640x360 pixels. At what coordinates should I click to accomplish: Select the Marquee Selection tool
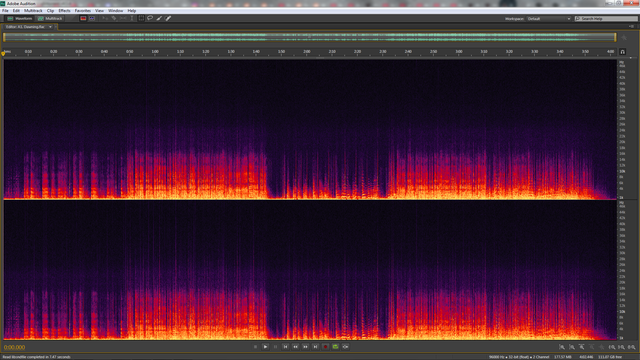pos(141,18)
